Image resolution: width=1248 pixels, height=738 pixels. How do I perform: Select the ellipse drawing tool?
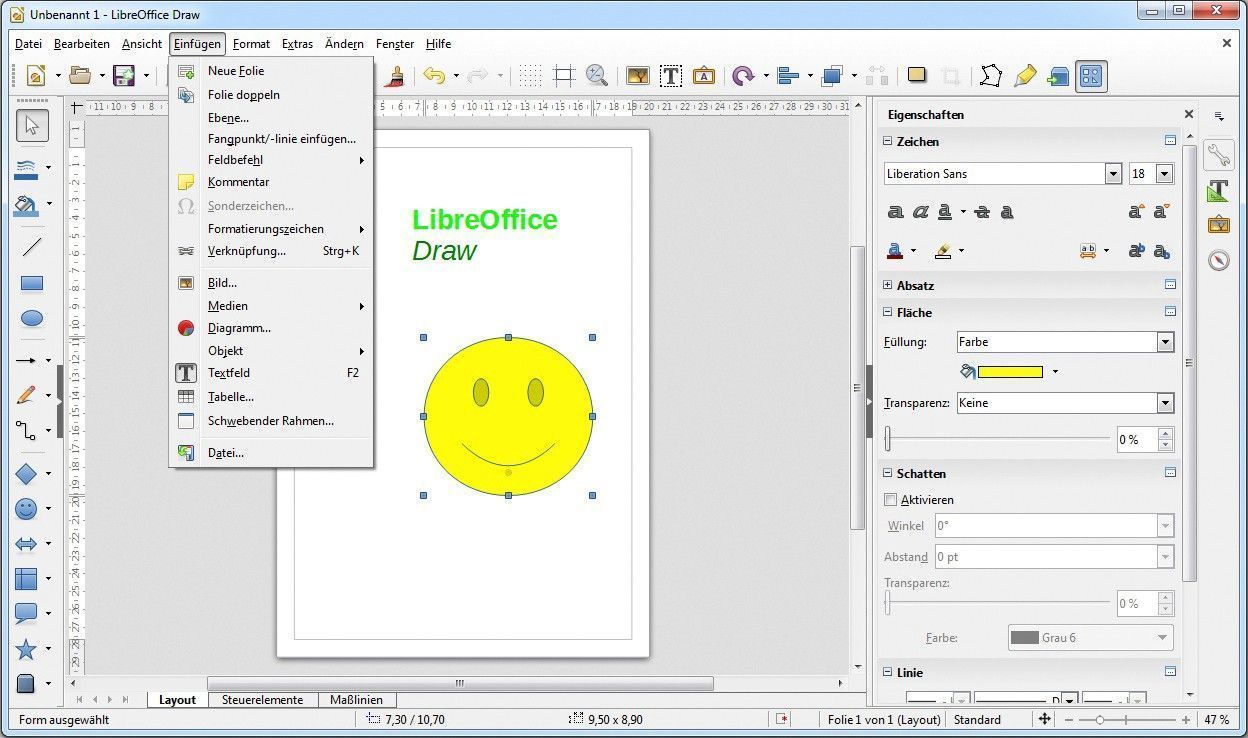(32, 319)
